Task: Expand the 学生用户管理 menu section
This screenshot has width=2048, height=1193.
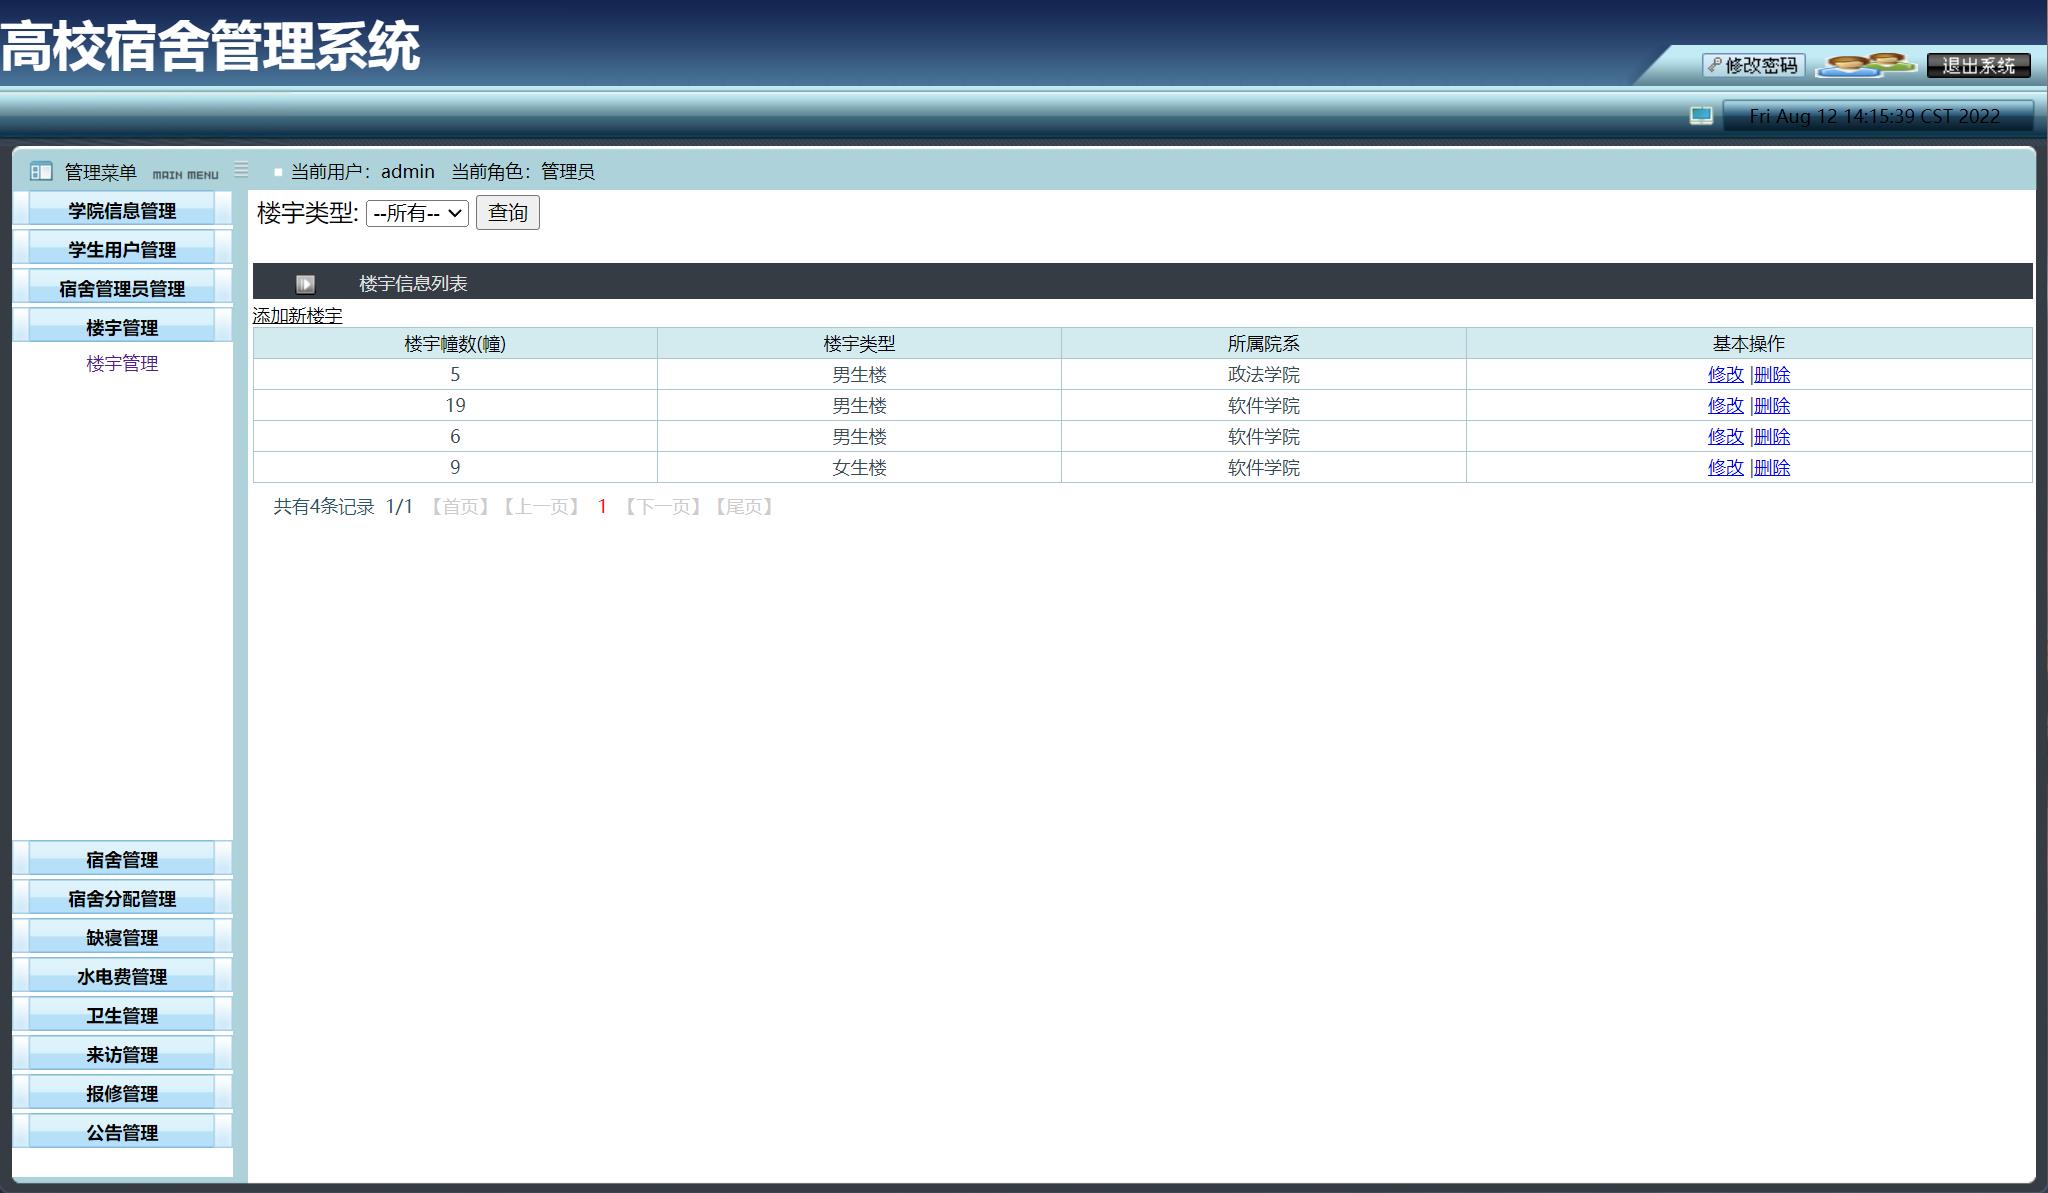Action: [x=122, y=250]
